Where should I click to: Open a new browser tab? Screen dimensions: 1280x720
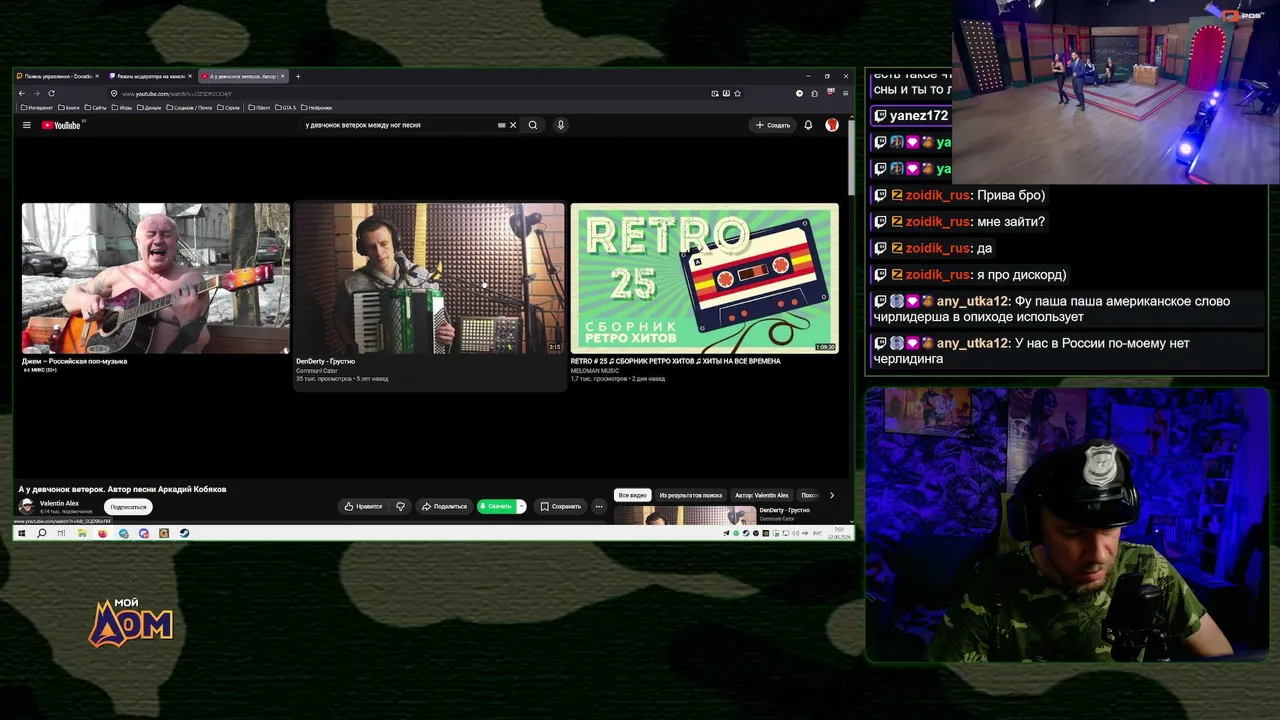pos(297,76)
